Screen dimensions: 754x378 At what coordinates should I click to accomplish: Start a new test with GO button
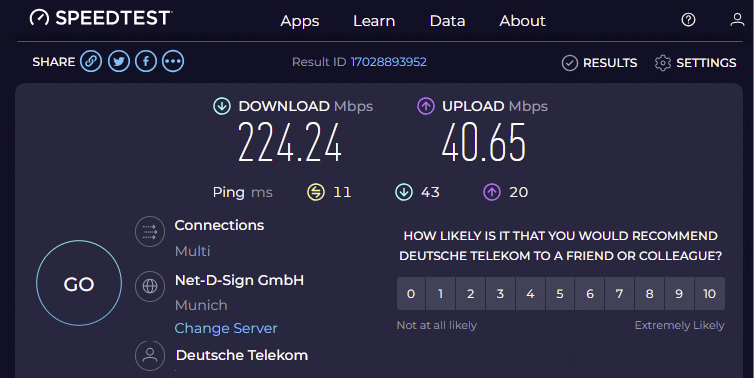point(79,283)
